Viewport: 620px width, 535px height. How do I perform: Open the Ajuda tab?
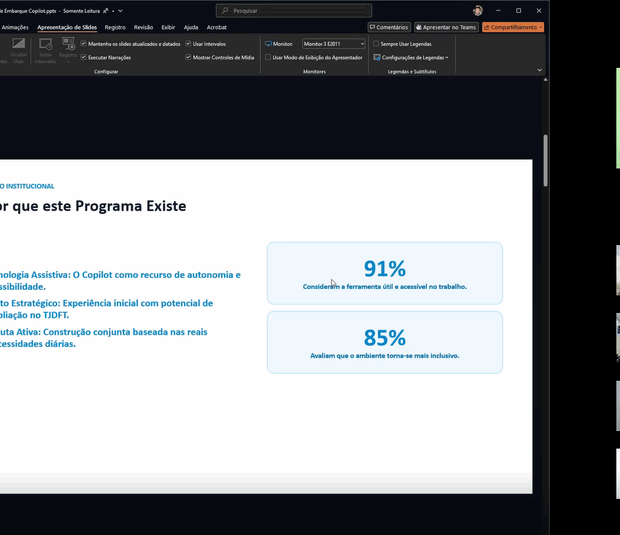(x=191, y=27)
